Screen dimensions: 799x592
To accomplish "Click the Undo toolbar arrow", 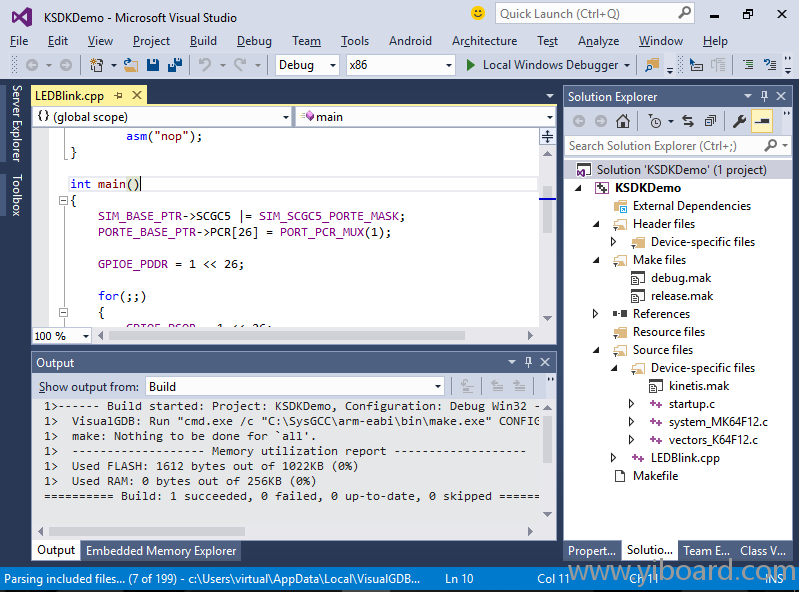I will pyautogui.click(x=205, y=65).
